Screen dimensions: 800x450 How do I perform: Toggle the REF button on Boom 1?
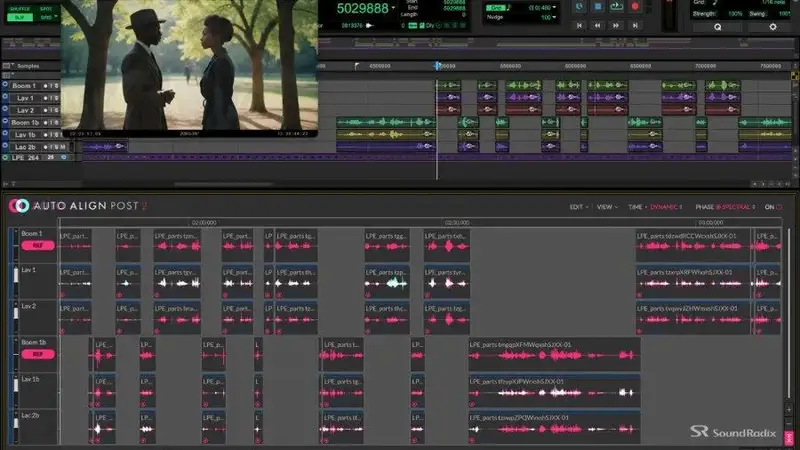coord(38,245)
